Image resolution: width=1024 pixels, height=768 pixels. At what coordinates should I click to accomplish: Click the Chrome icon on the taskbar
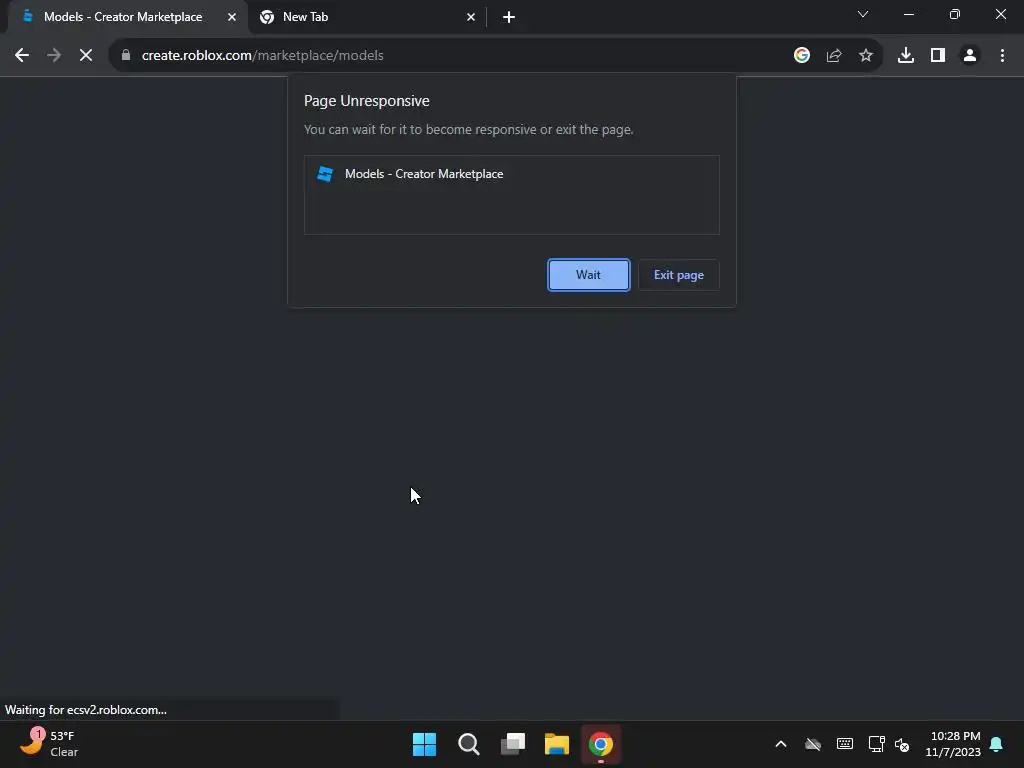[x=601, y=744]
